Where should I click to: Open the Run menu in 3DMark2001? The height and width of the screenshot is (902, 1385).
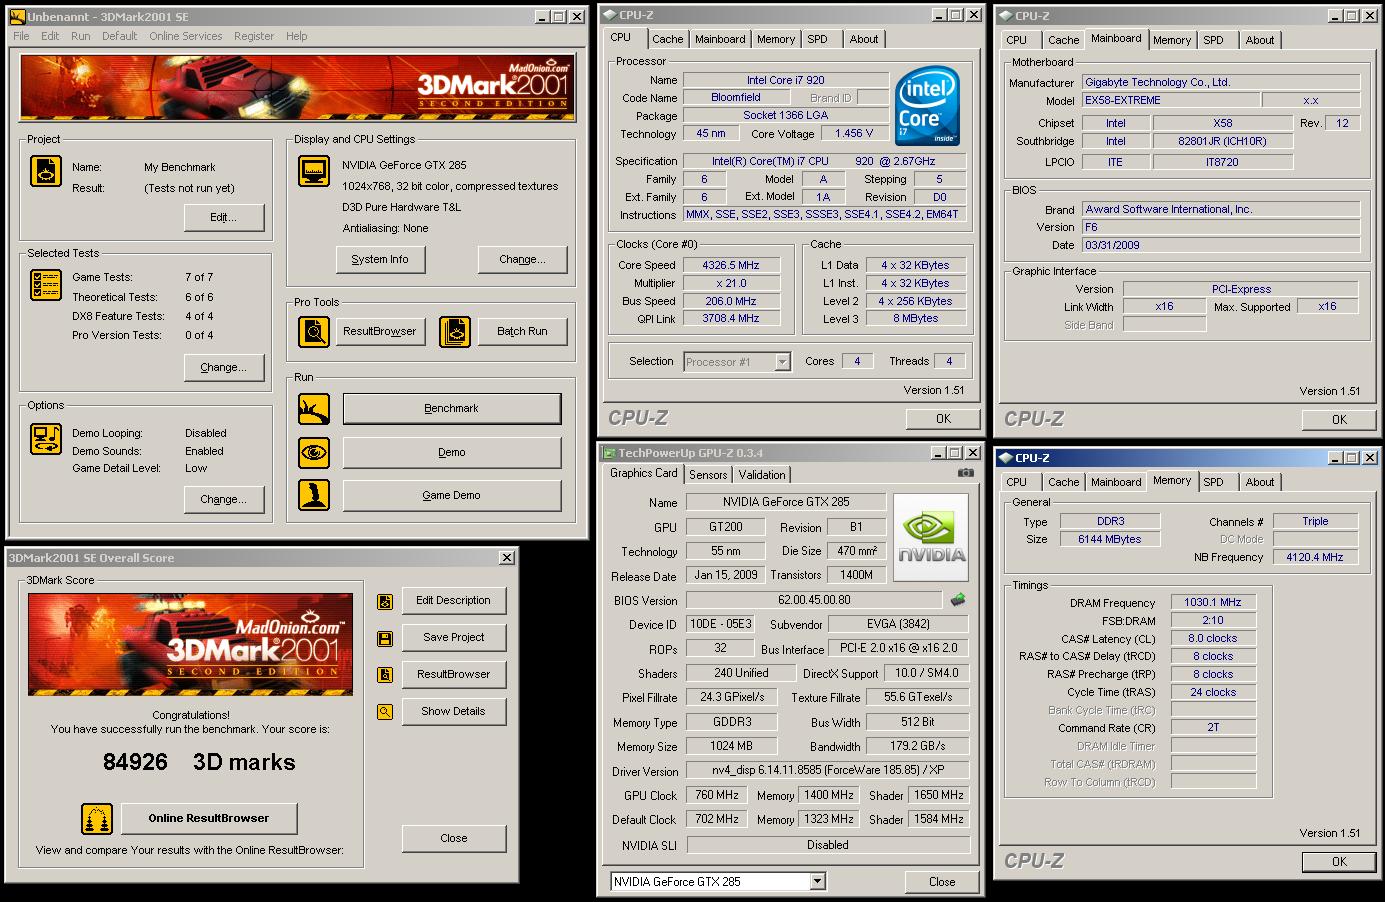[x=81, y=36]
